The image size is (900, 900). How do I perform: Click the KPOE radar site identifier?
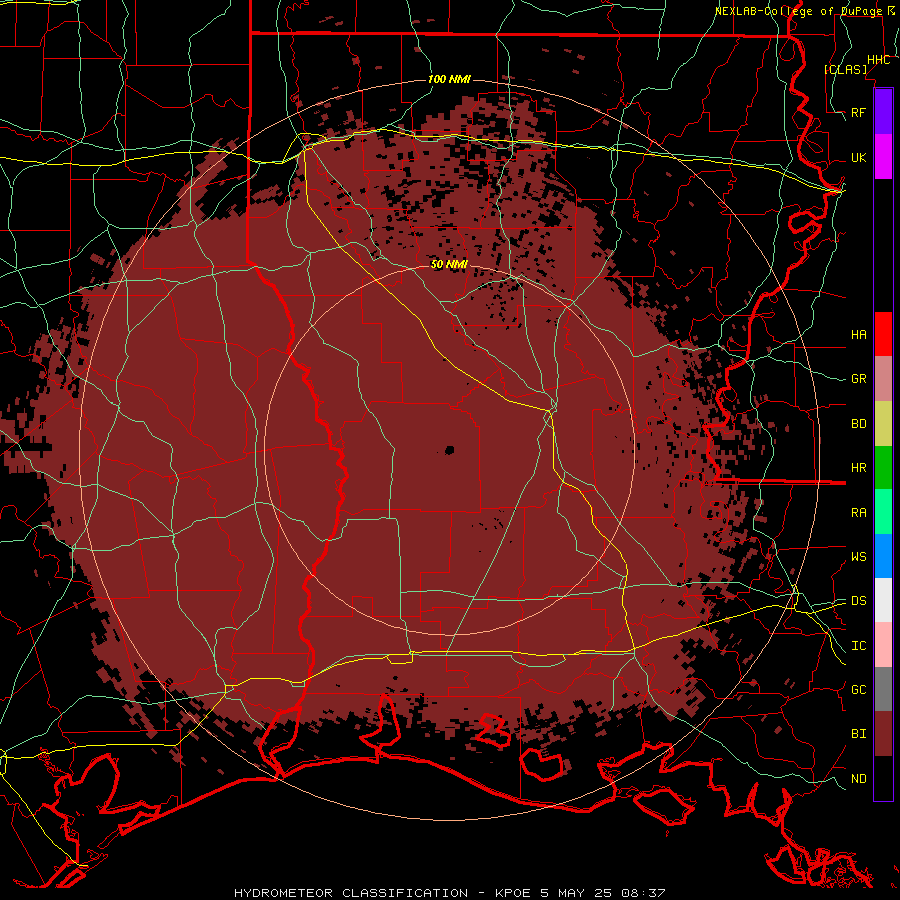(512, 893)
